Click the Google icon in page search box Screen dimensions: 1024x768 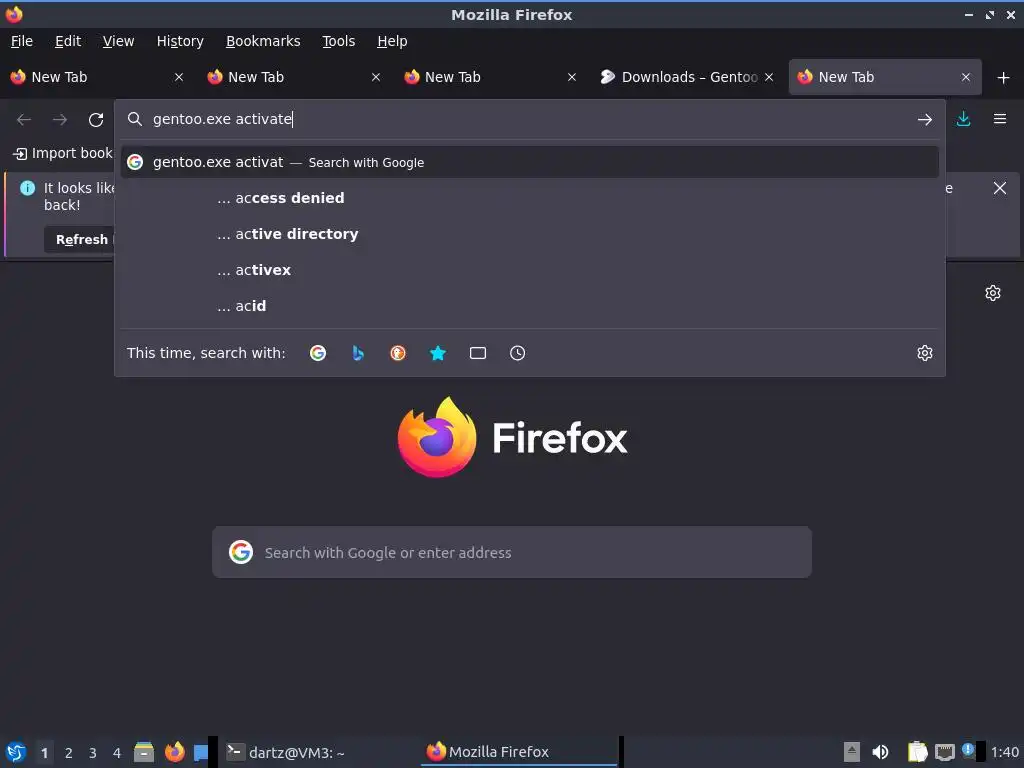pos(241,552)
